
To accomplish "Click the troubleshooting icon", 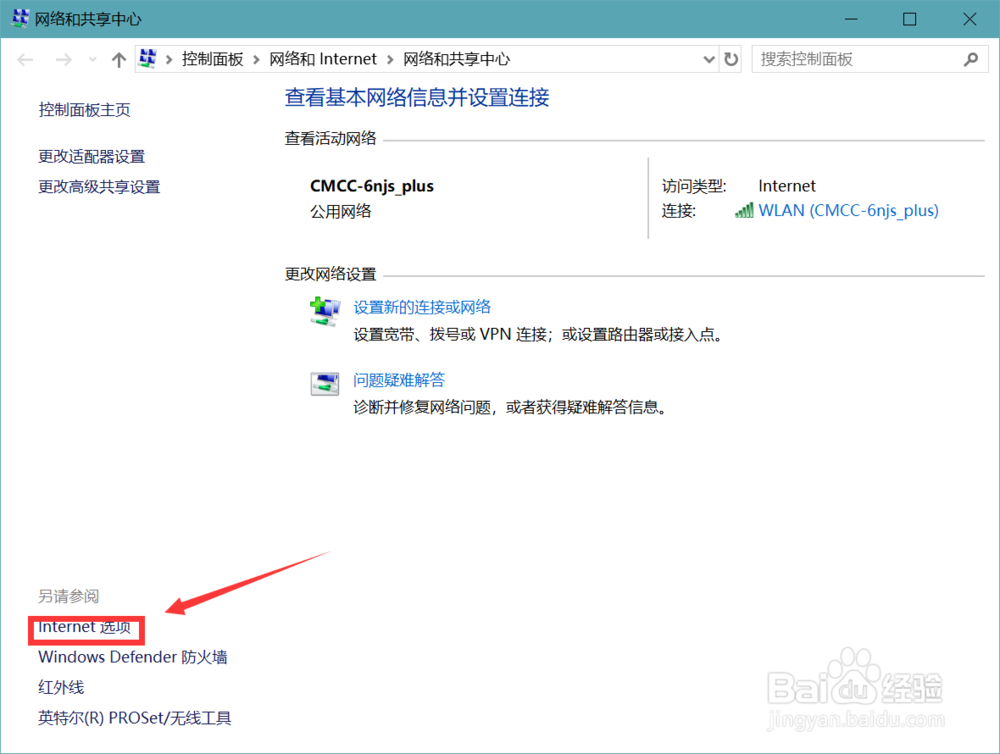I will (325, 383).
